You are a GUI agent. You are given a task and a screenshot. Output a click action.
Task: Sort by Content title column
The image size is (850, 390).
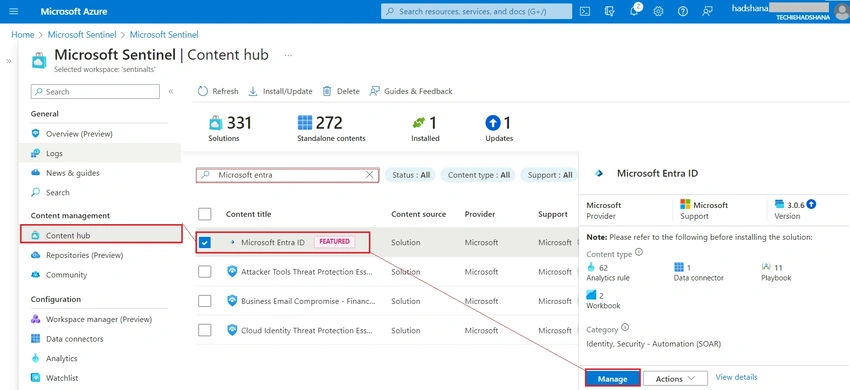[248, 214]
